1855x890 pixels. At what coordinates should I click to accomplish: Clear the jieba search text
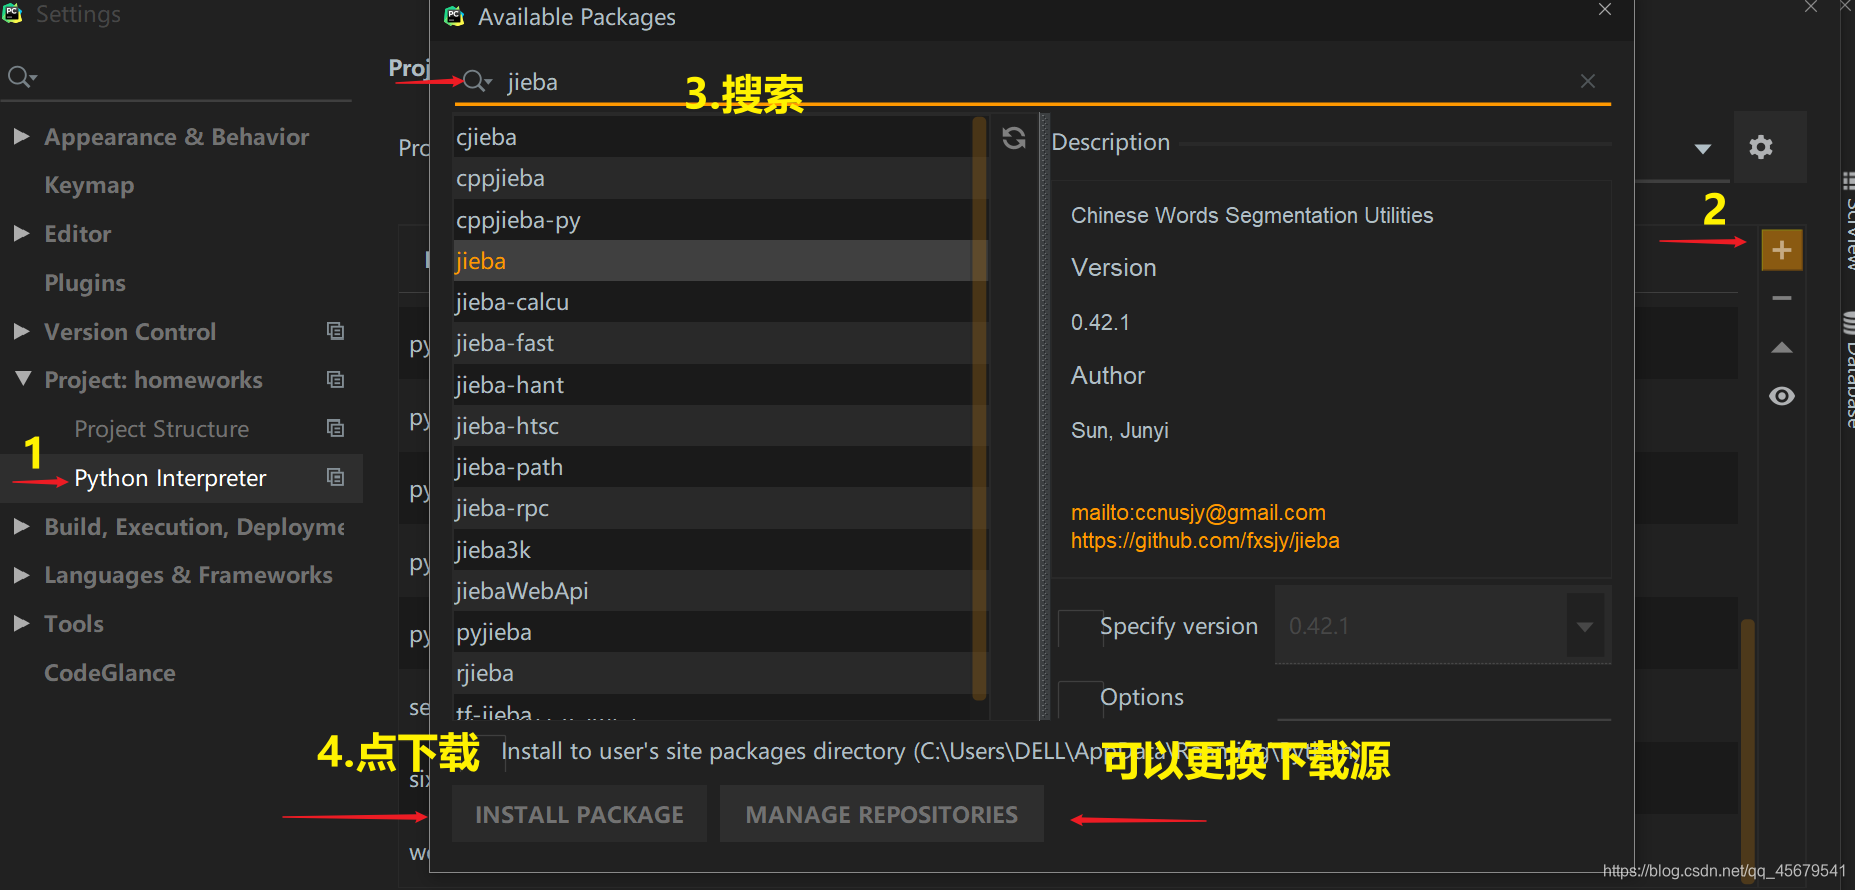1588,81
